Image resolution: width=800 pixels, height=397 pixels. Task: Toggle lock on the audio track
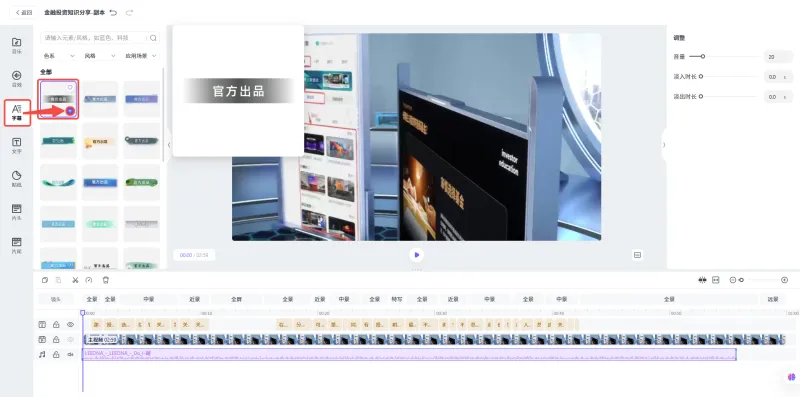[56, 354]
